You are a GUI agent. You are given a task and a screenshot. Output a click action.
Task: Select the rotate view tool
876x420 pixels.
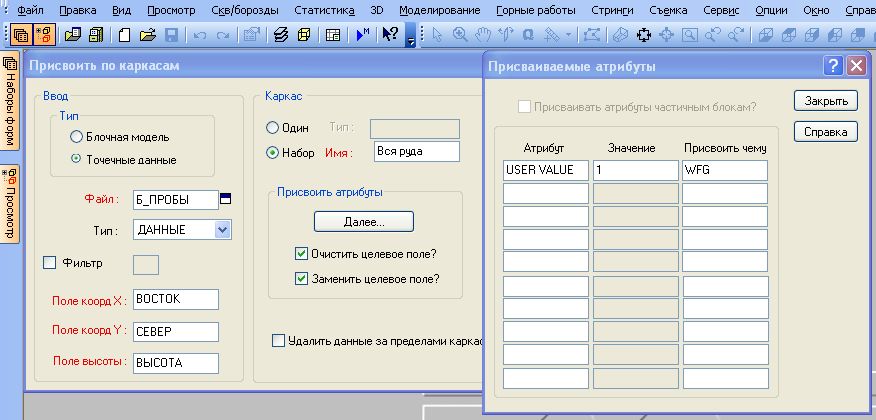[506, 35]
